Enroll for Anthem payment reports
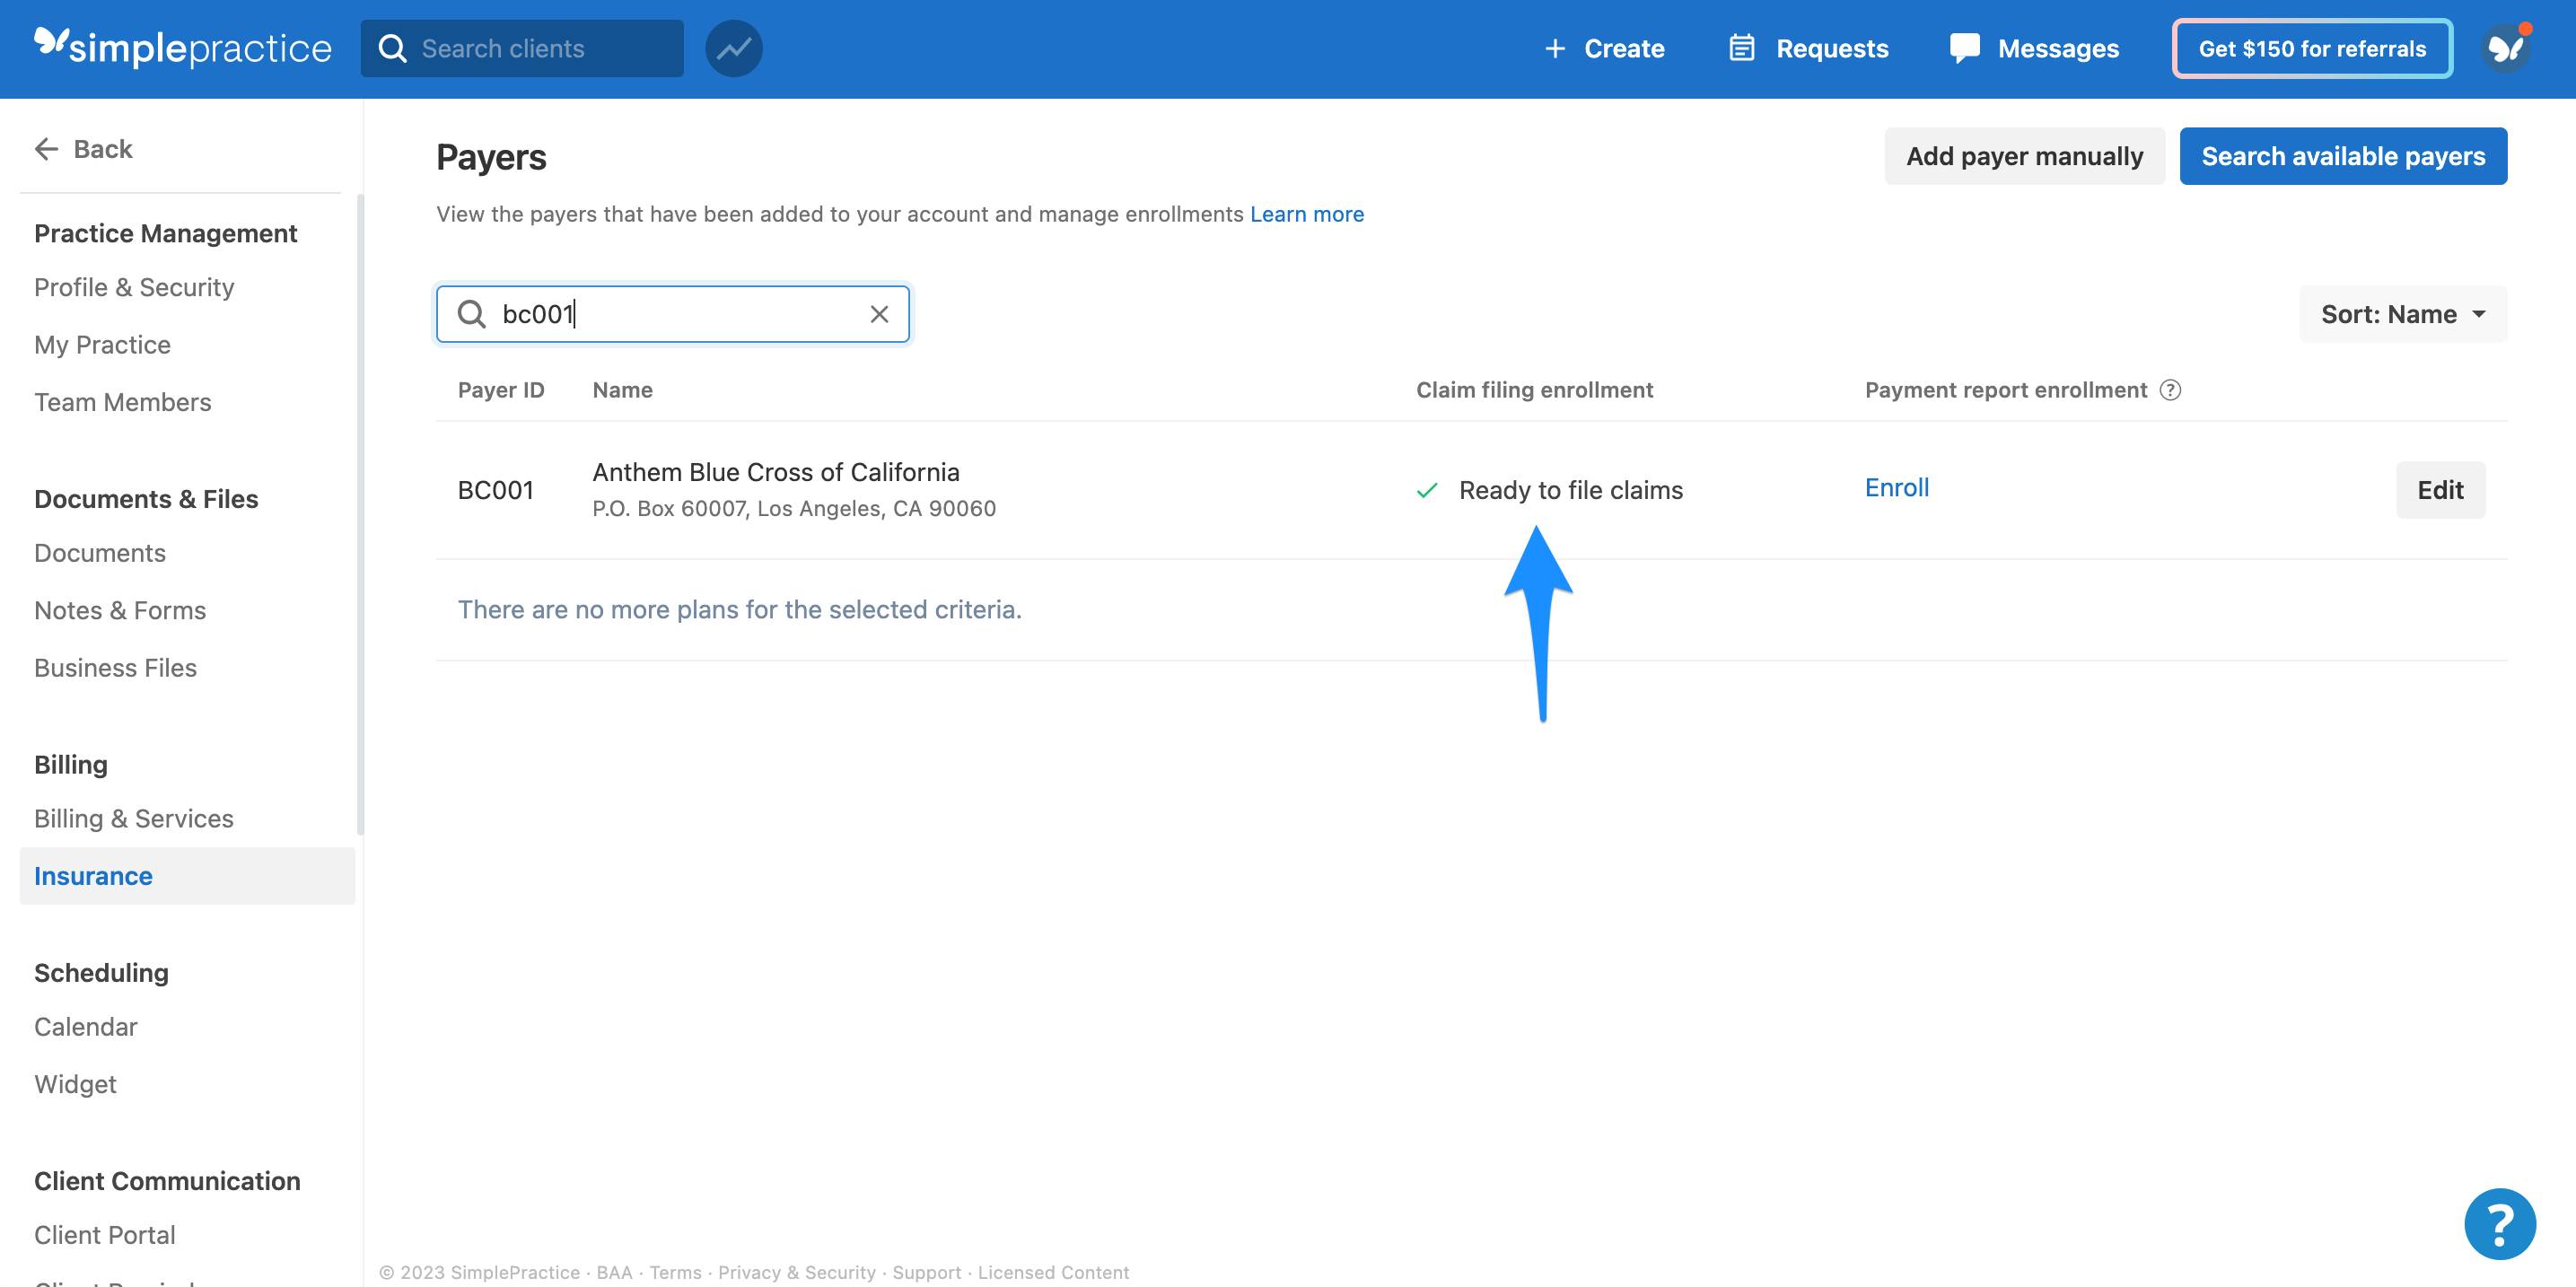The image size is (2576, 1287). [x=1896, y=488]
